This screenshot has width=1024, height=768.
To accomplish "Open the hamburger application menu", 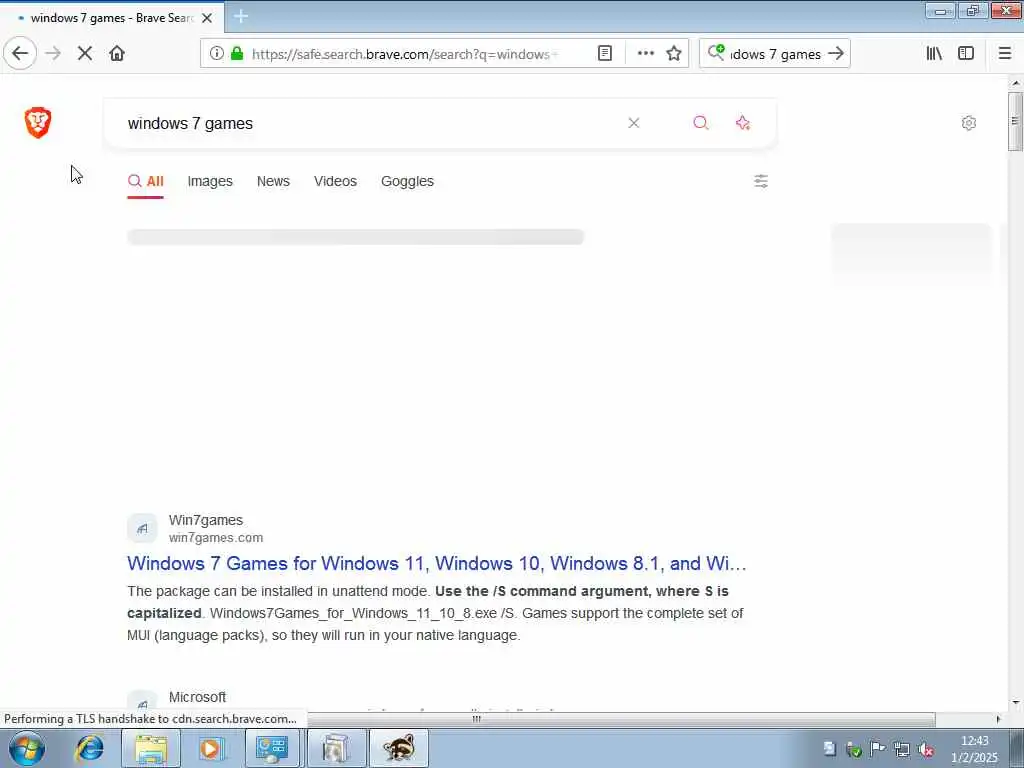I will click(x=1005, y=53).
